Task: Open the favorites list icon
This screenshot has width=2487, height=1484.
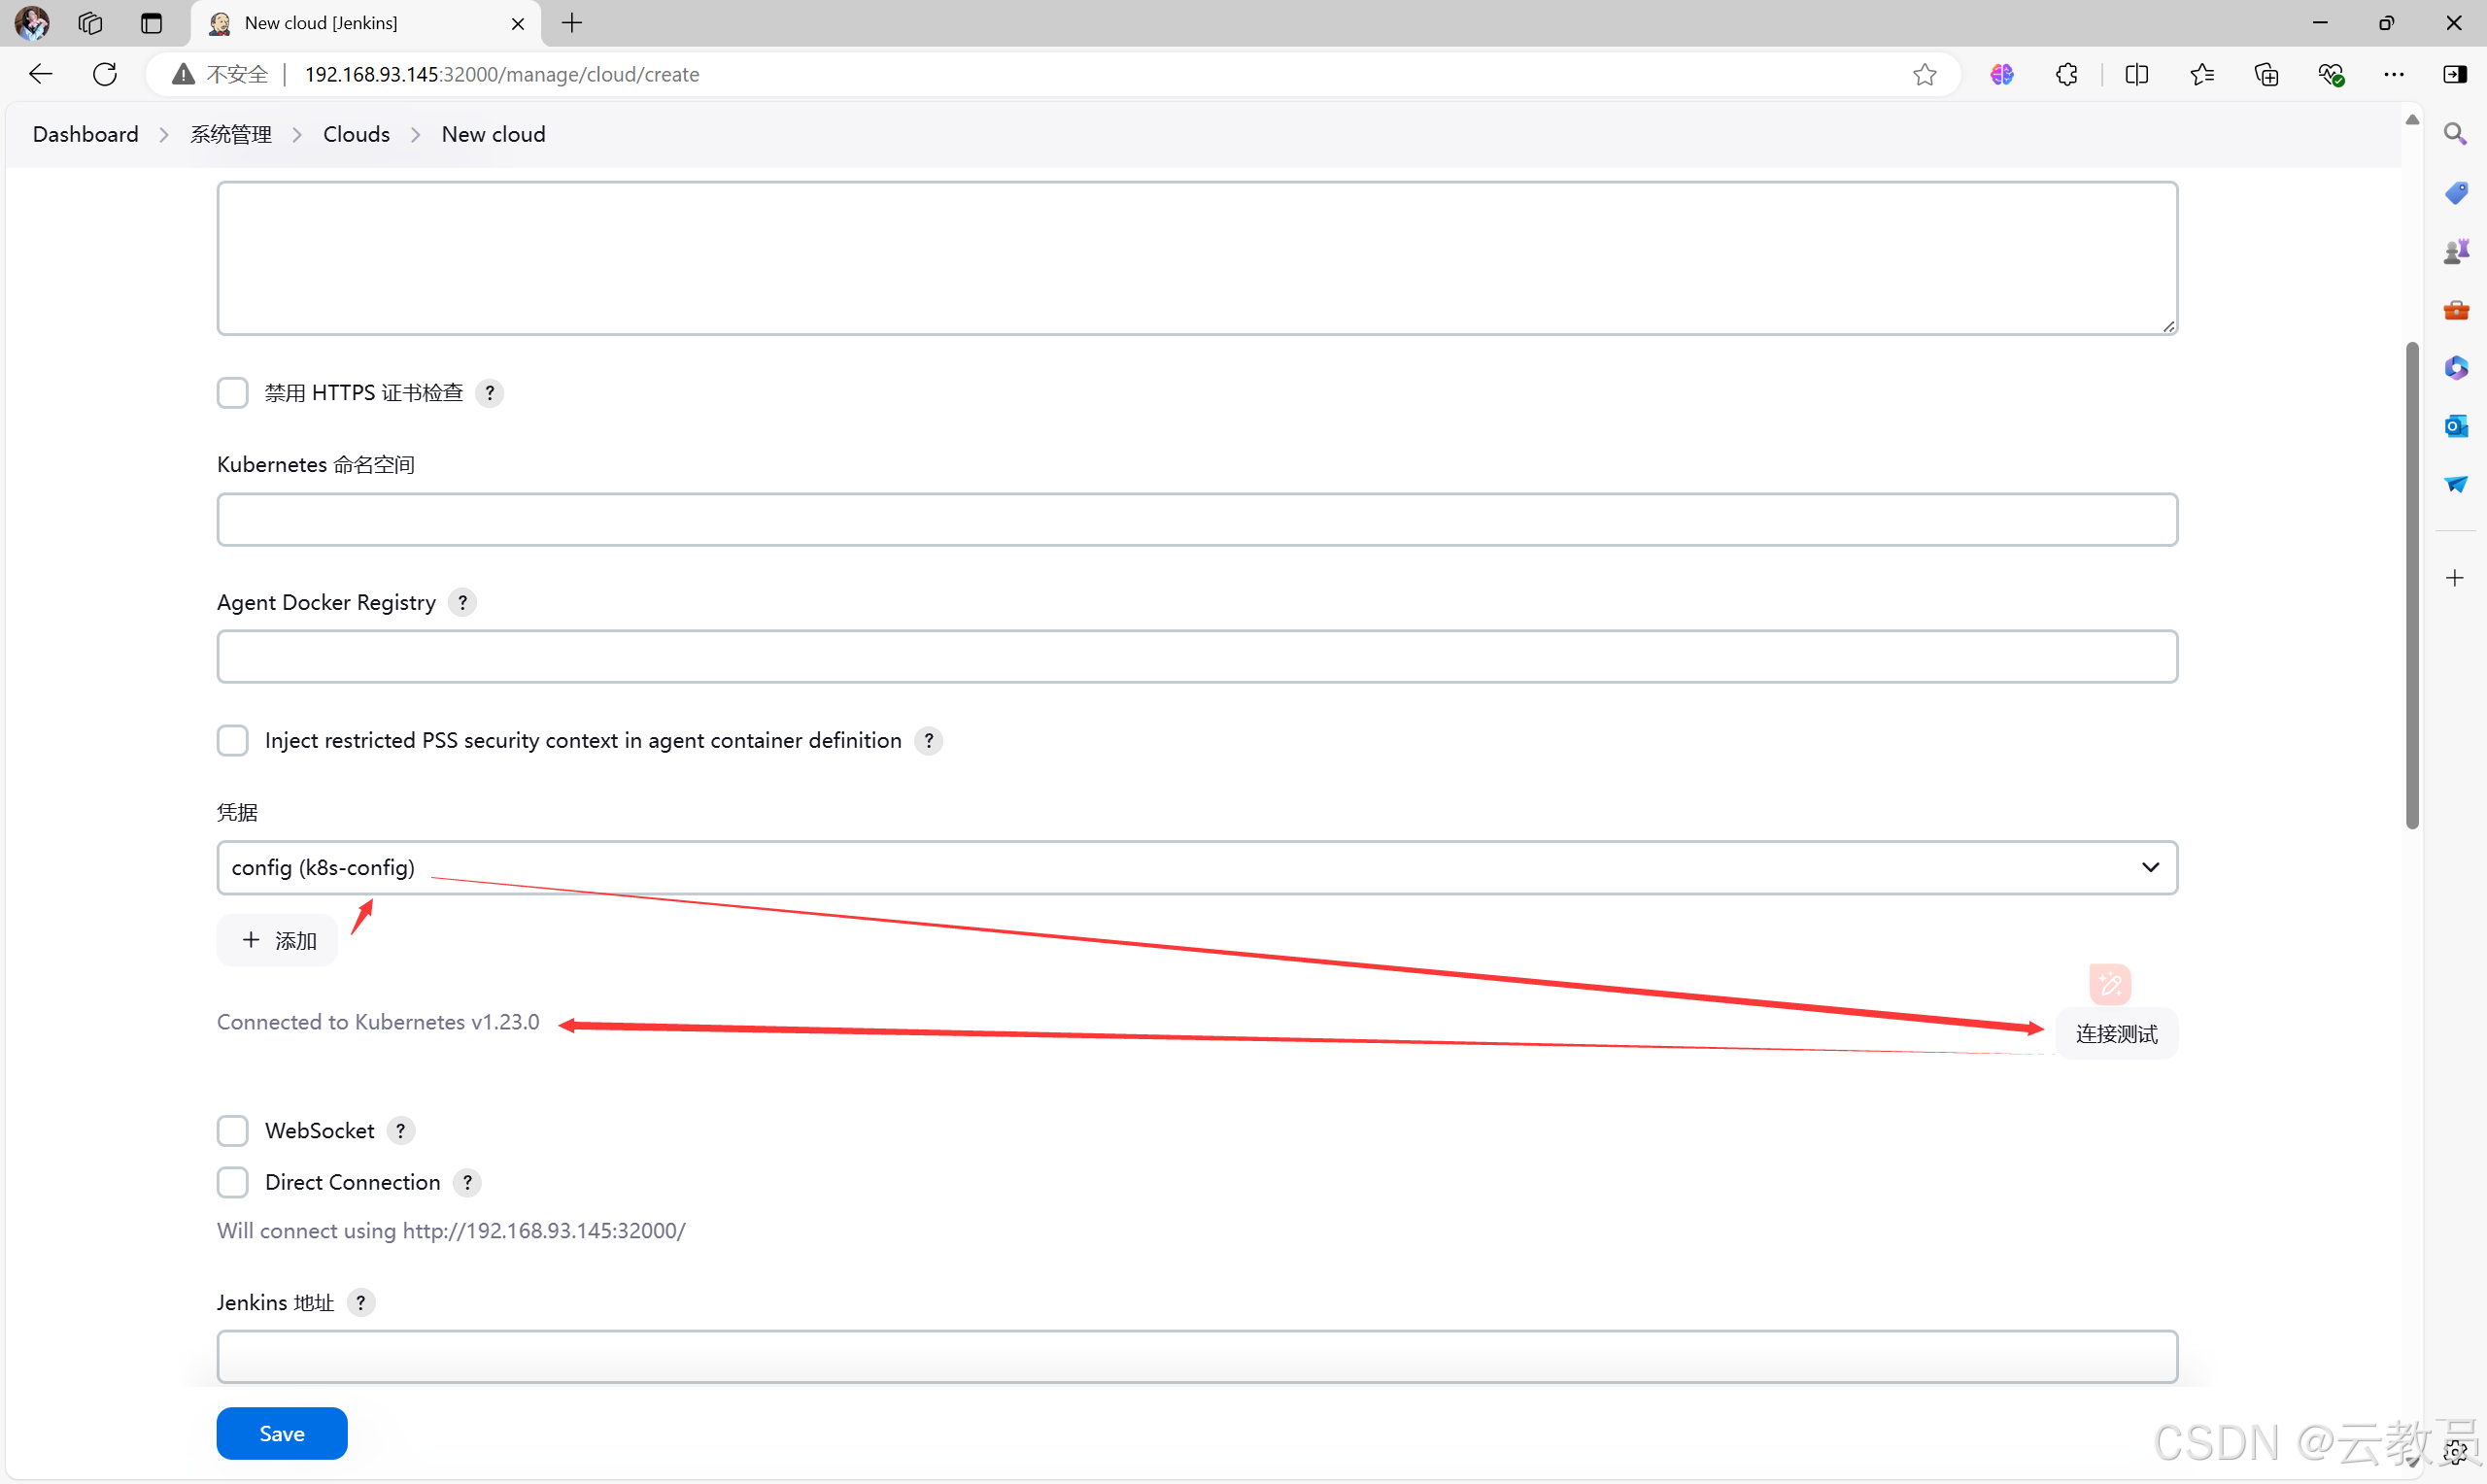Action: pyautogui.click(x=2201, y=74)
